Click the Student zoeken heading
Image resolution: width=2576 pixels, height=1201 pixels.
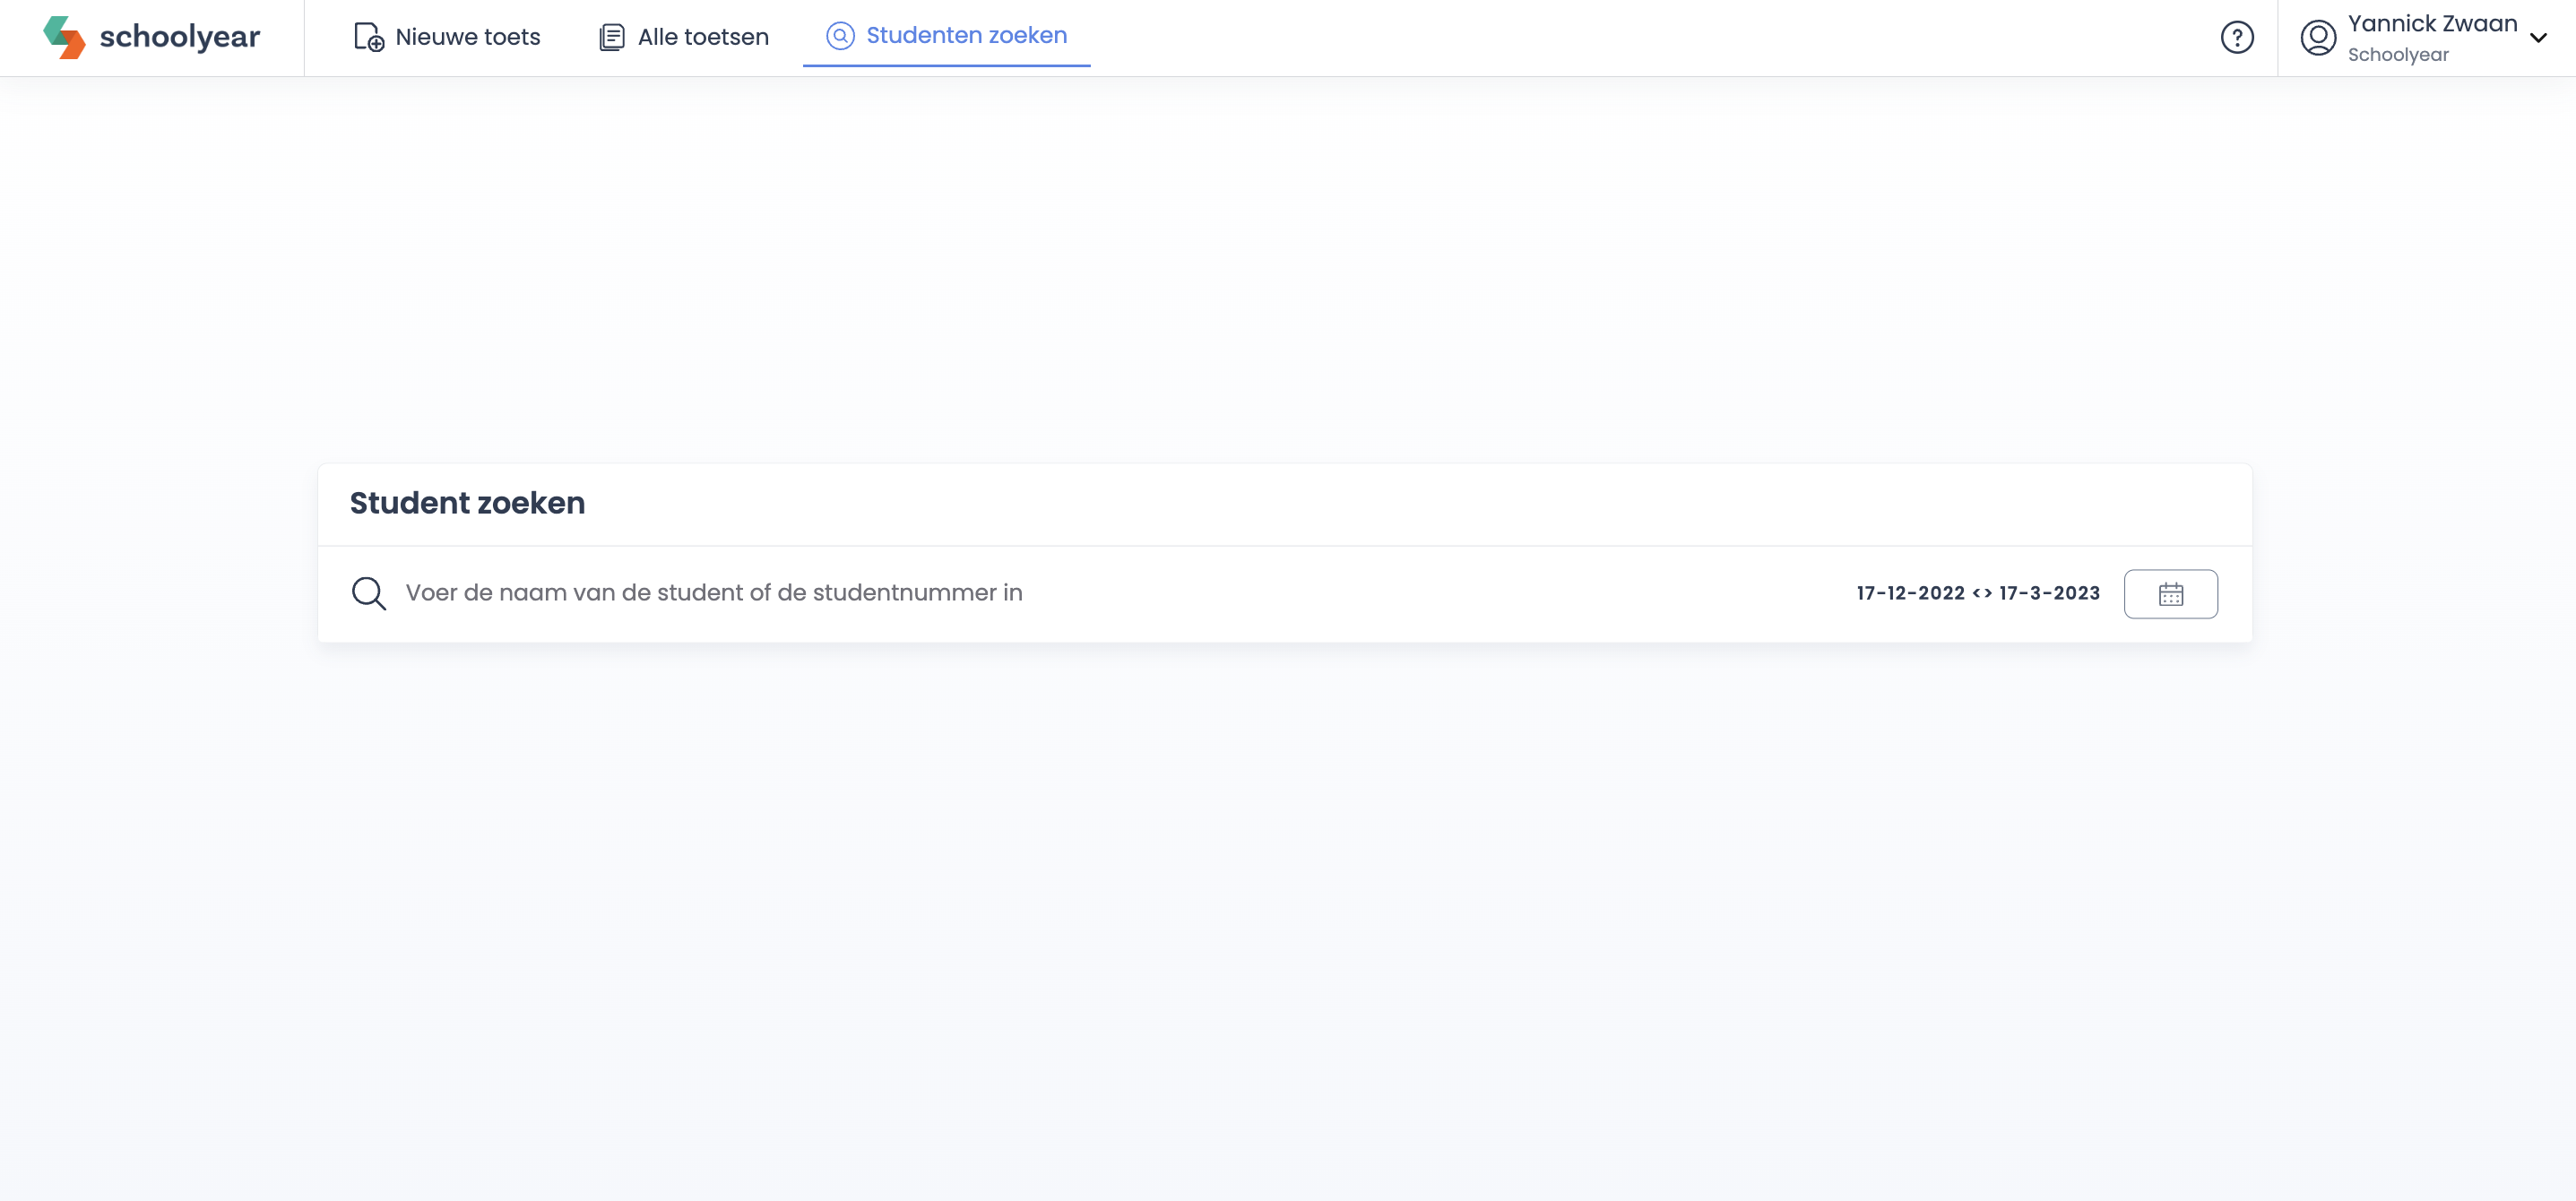point(467,503)
